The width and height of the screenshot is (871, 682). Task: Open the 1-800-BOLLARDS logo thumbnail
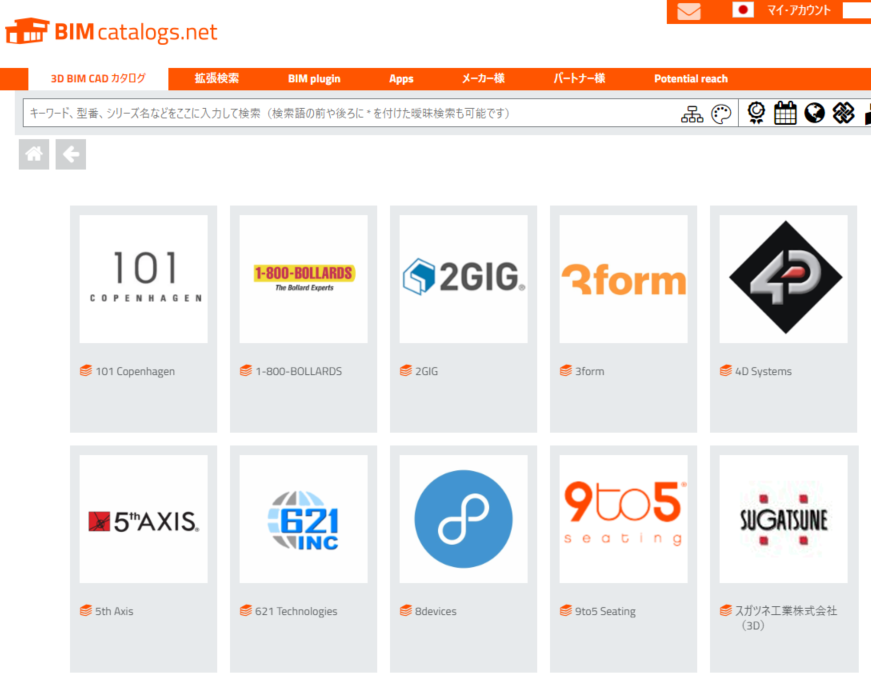(303, 279)
